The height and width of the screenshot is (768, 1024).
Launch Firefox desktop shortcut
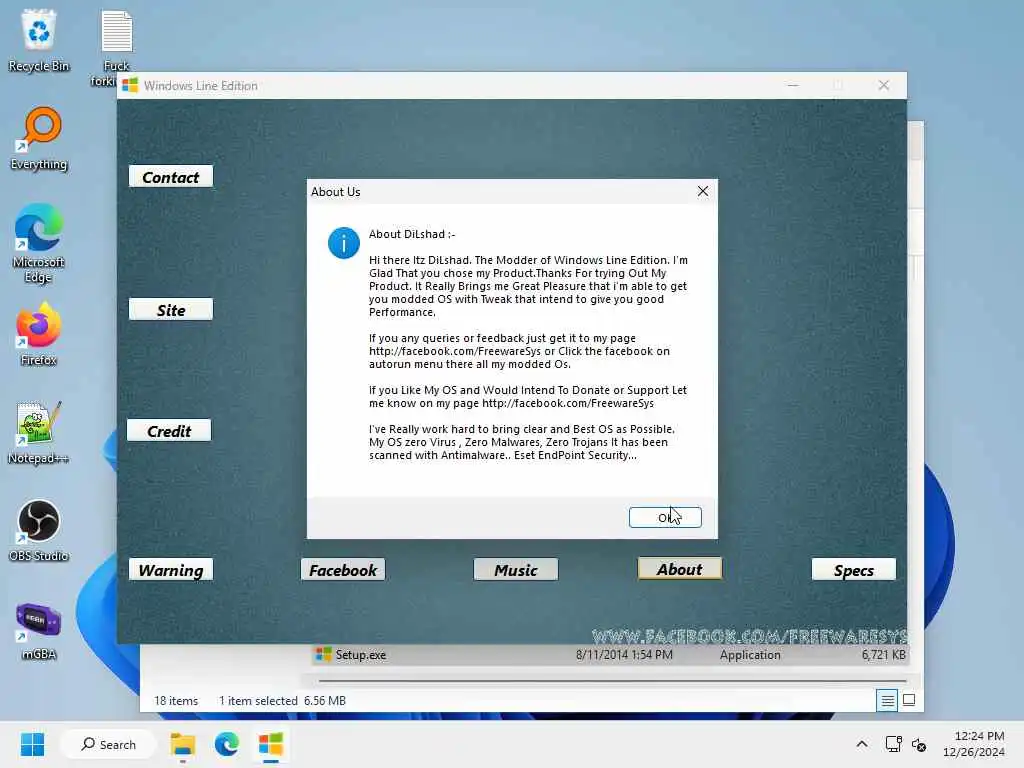pos(39,334)
